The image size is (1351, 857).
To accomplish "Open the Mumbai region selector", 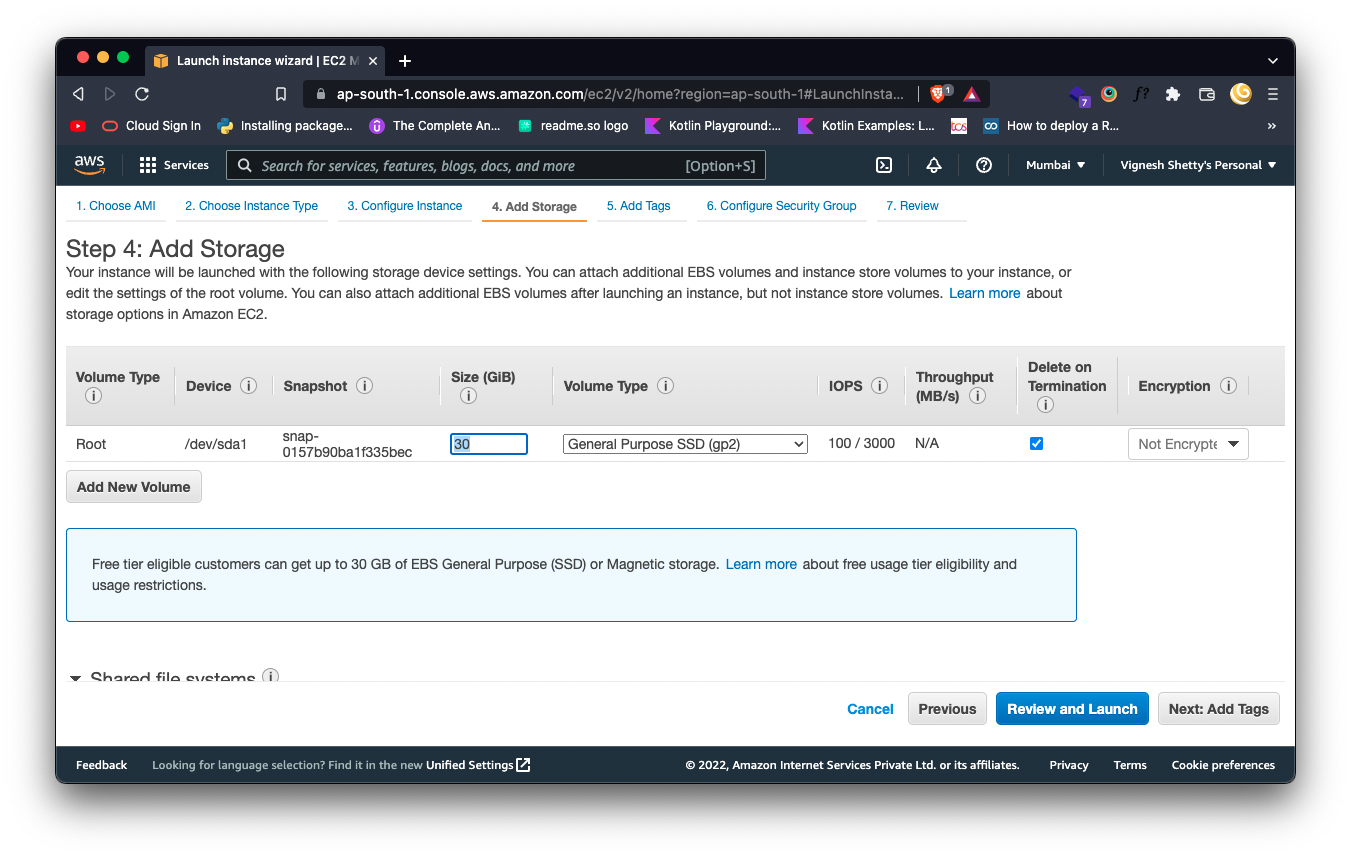I will [x=1055, y=165].
